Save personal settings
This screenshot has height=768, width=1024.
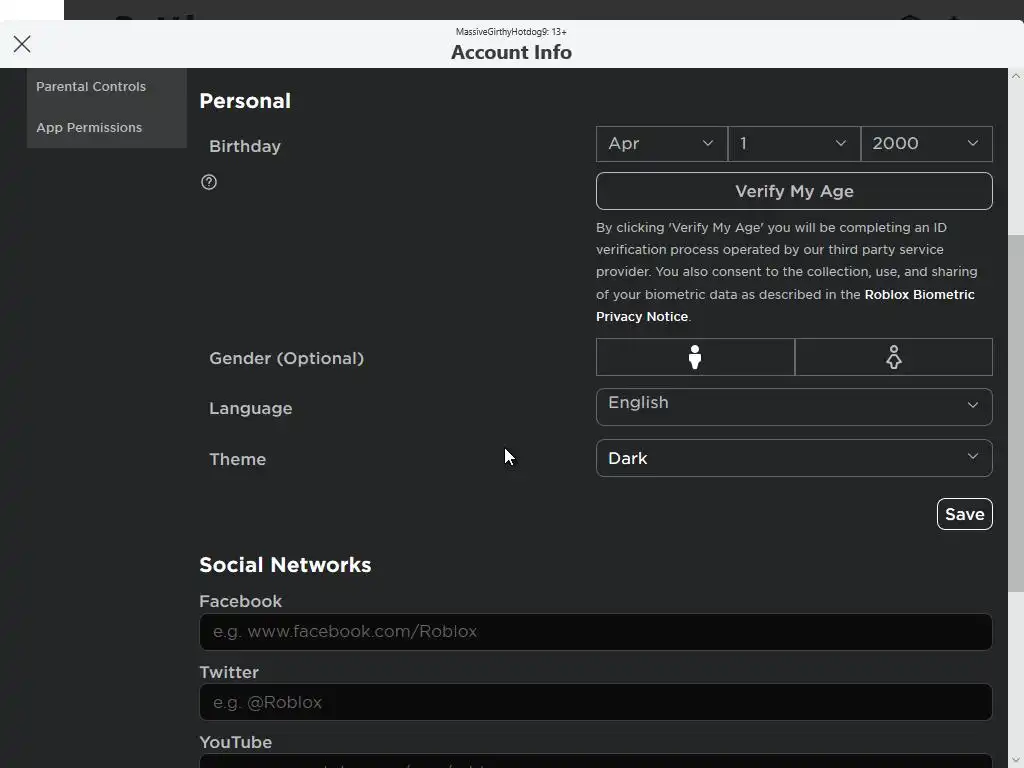(964, 514)
